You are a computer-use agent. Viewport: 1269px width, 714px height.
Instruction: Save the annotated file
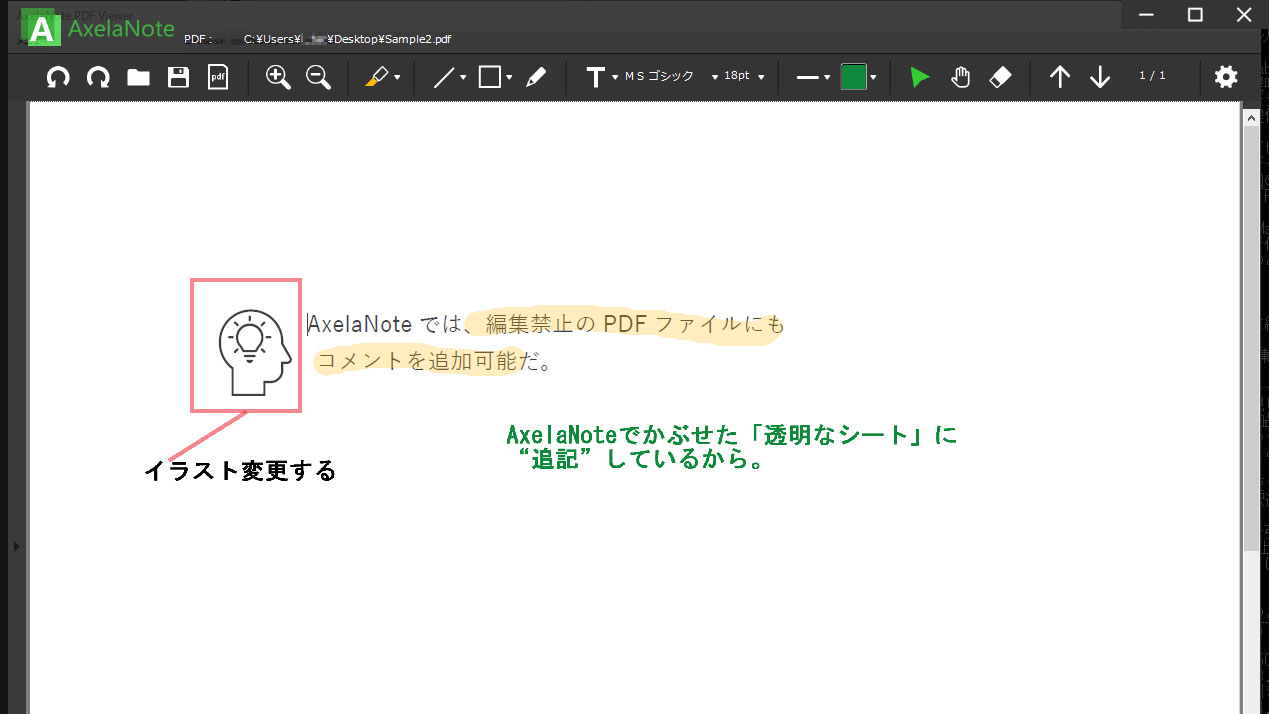(x=178, y=77)
